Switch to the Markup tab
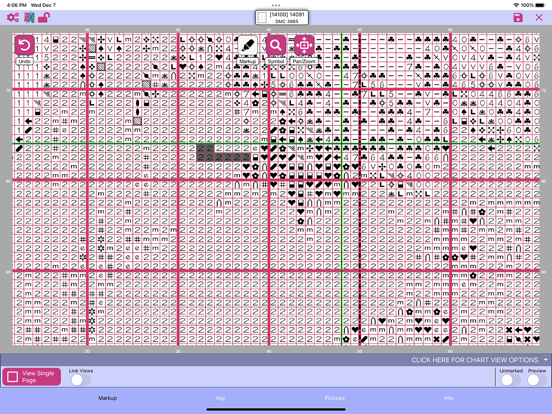This screenshot has height=414, width=552. coord(108,398)
